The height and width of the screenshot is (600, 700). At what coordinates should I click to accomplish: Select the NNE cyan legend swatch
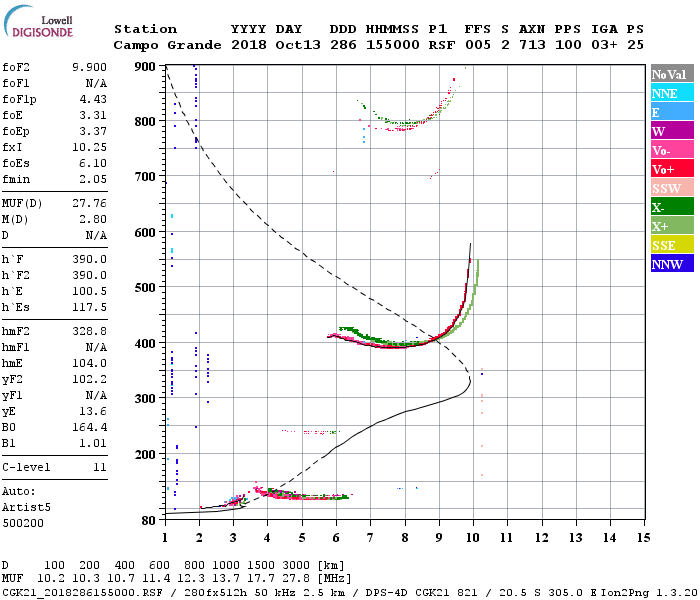coord(672,93)
